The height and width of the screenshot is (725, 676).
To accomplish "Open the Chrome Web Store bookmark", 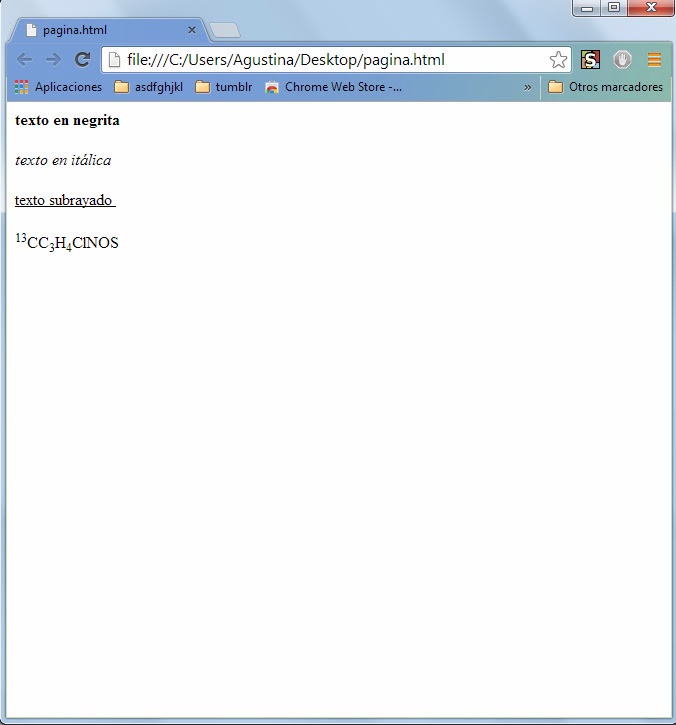I will pos(333,87).
